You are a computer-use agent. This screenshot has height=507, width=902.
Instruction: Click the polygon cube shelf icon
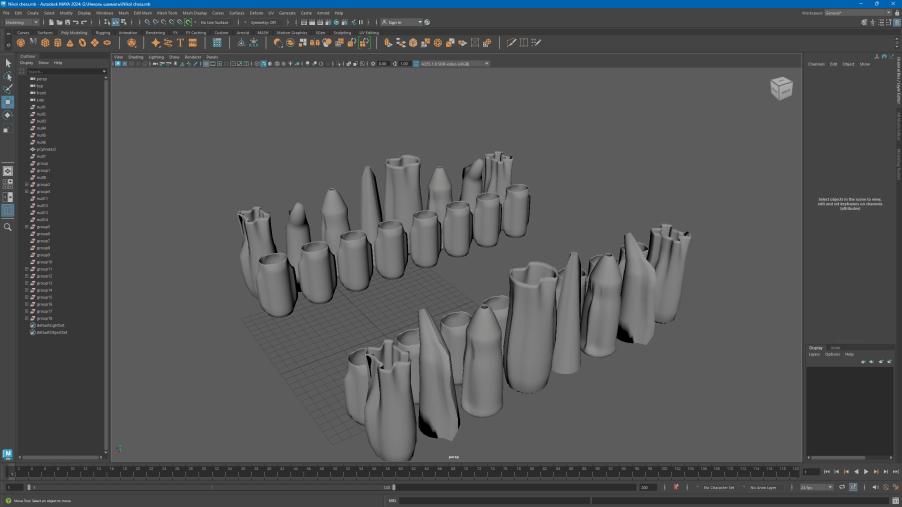[45, 43]
